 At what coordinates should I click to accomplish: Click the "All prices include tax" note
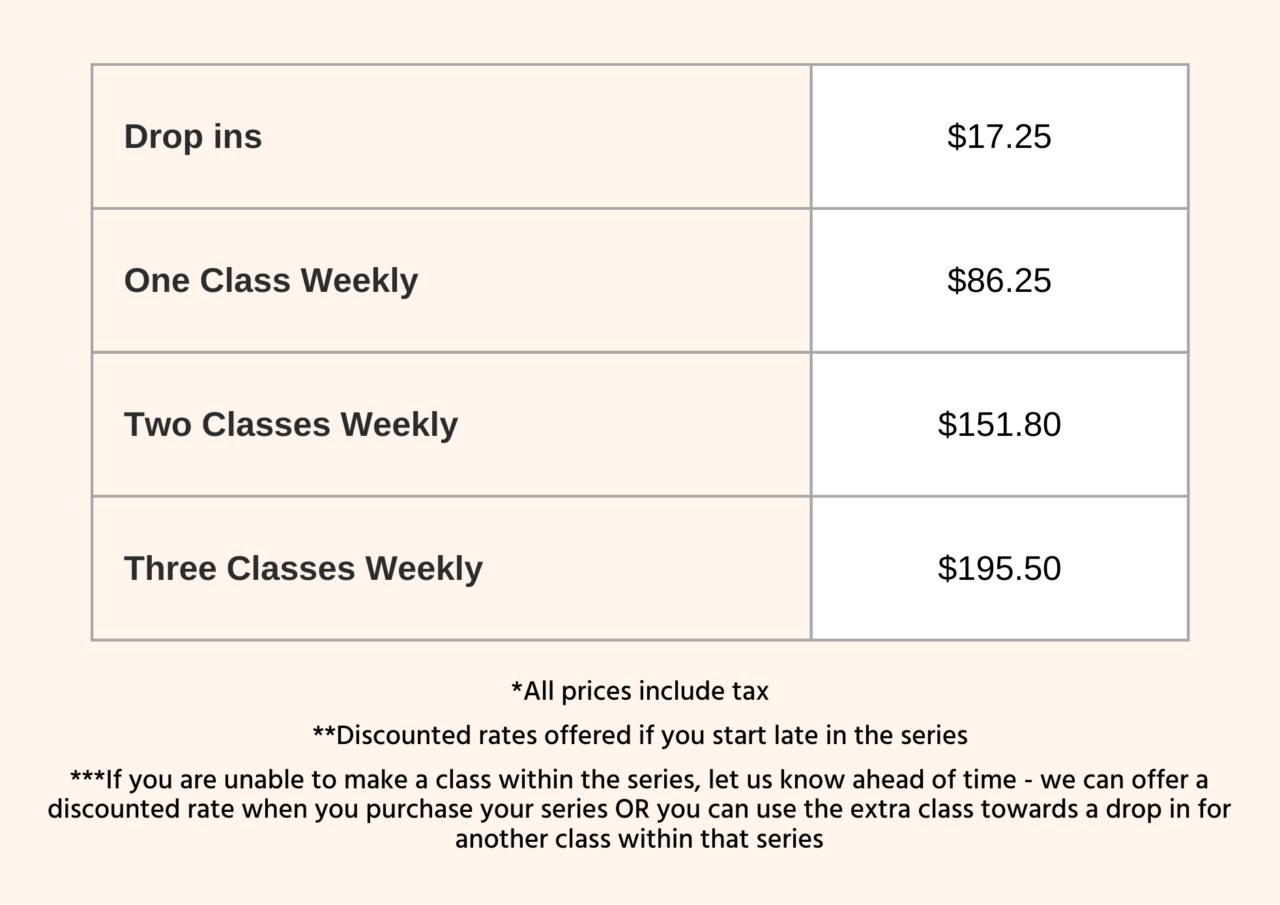coord(640,691)
